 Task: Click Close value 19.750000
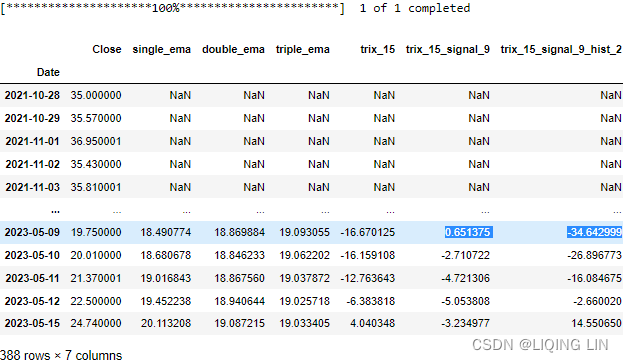pyautogui.click(x=96, y=232)
